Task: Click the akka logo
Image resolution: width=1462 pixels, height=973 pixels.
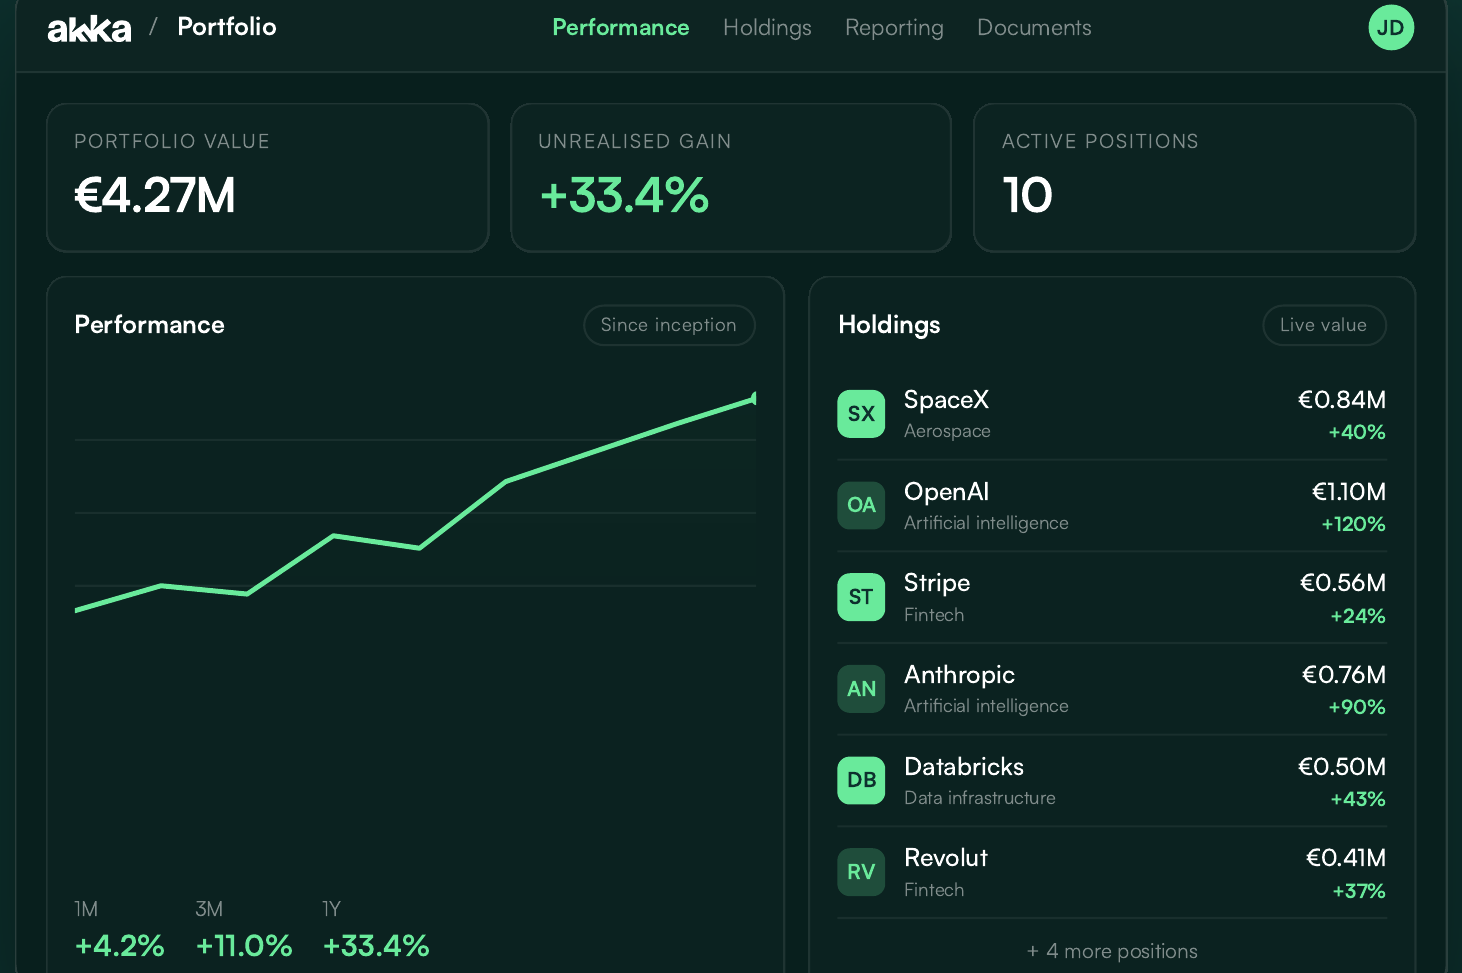Action: click(x=89, y=28)
